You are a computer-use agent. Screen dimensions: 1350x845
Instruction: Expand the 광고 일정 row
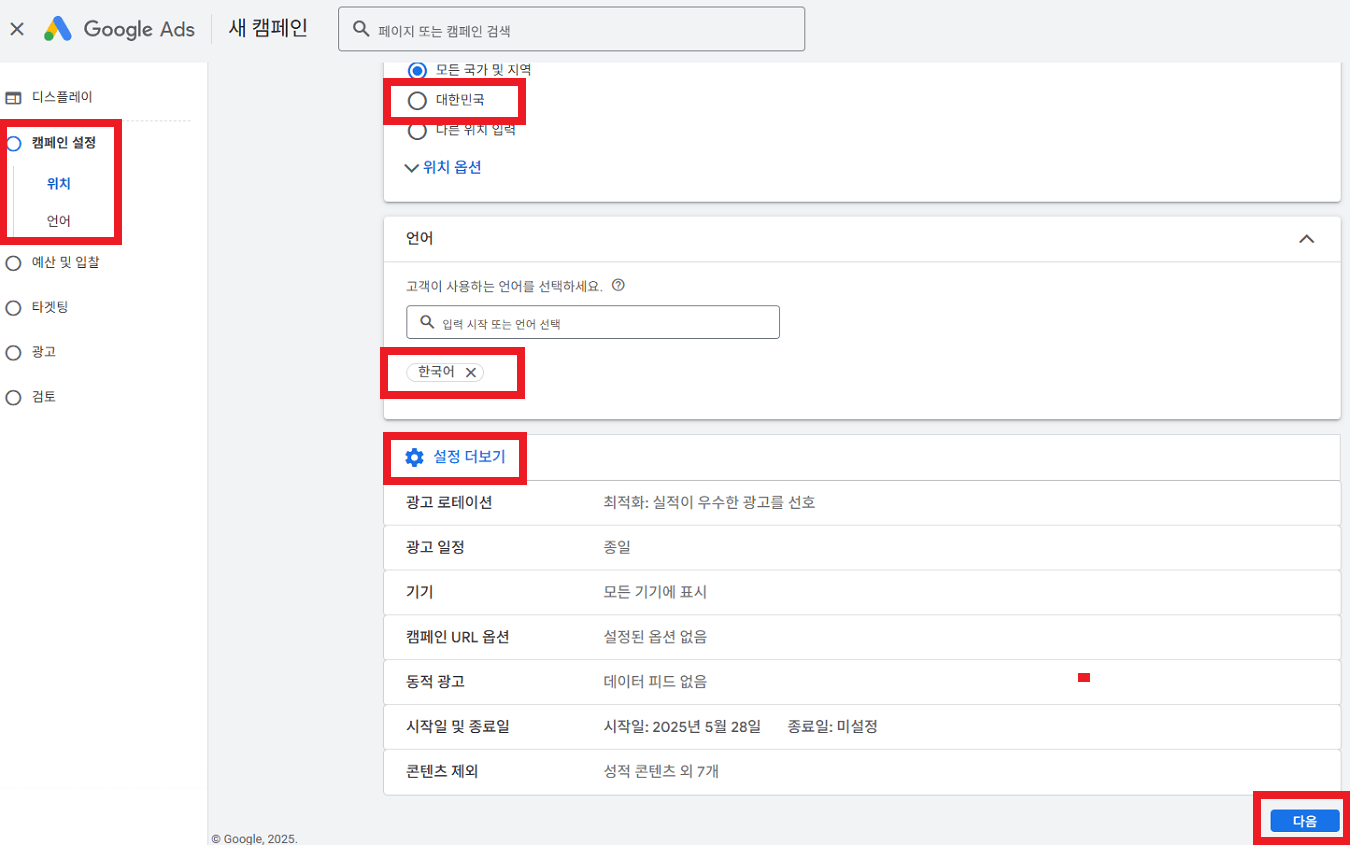click(862, 548)
